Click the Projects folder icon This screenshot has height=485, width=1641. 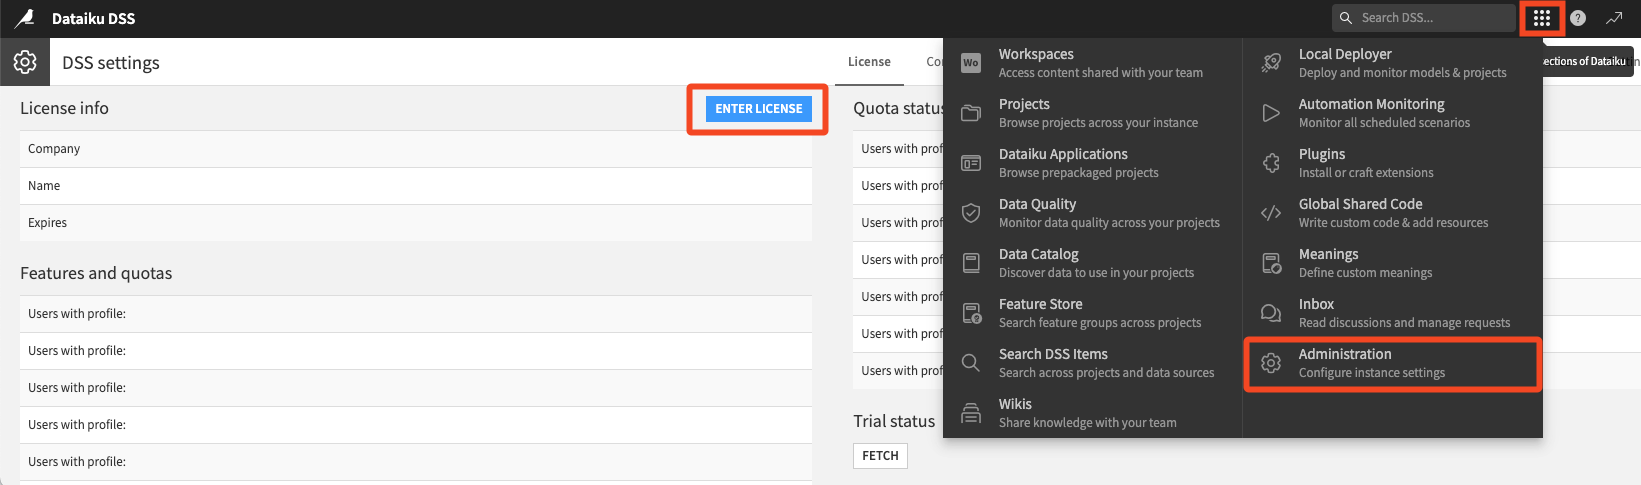[x=971, y=113]
